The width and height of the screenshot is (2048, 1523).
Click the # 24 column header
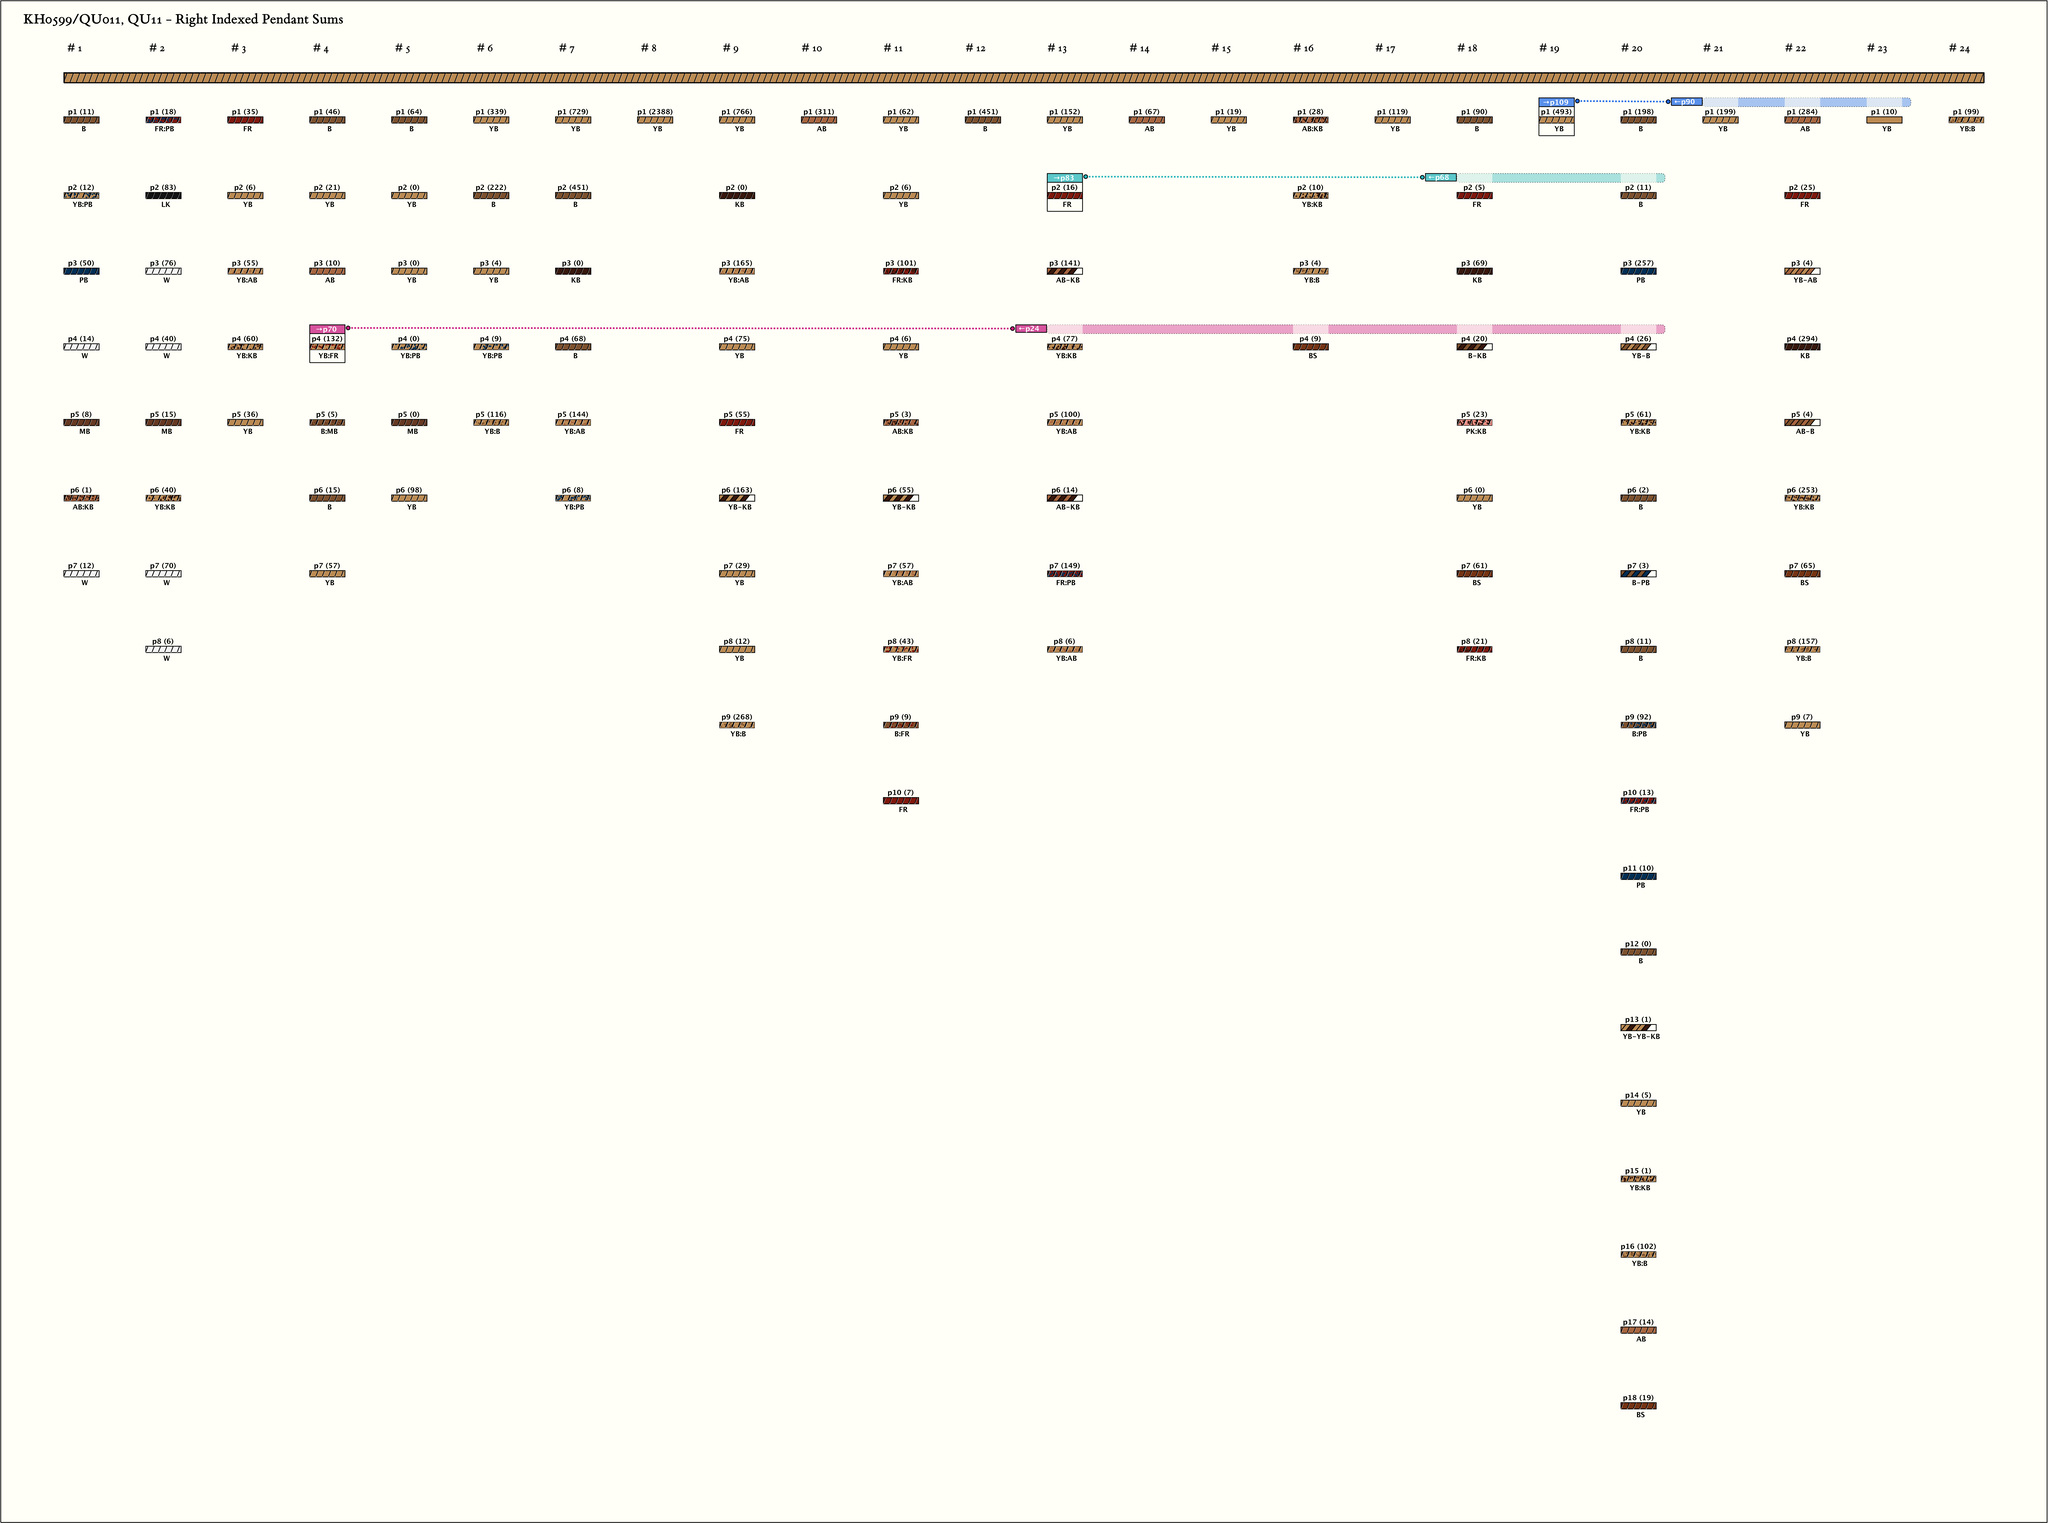(x=1958, y=48)
